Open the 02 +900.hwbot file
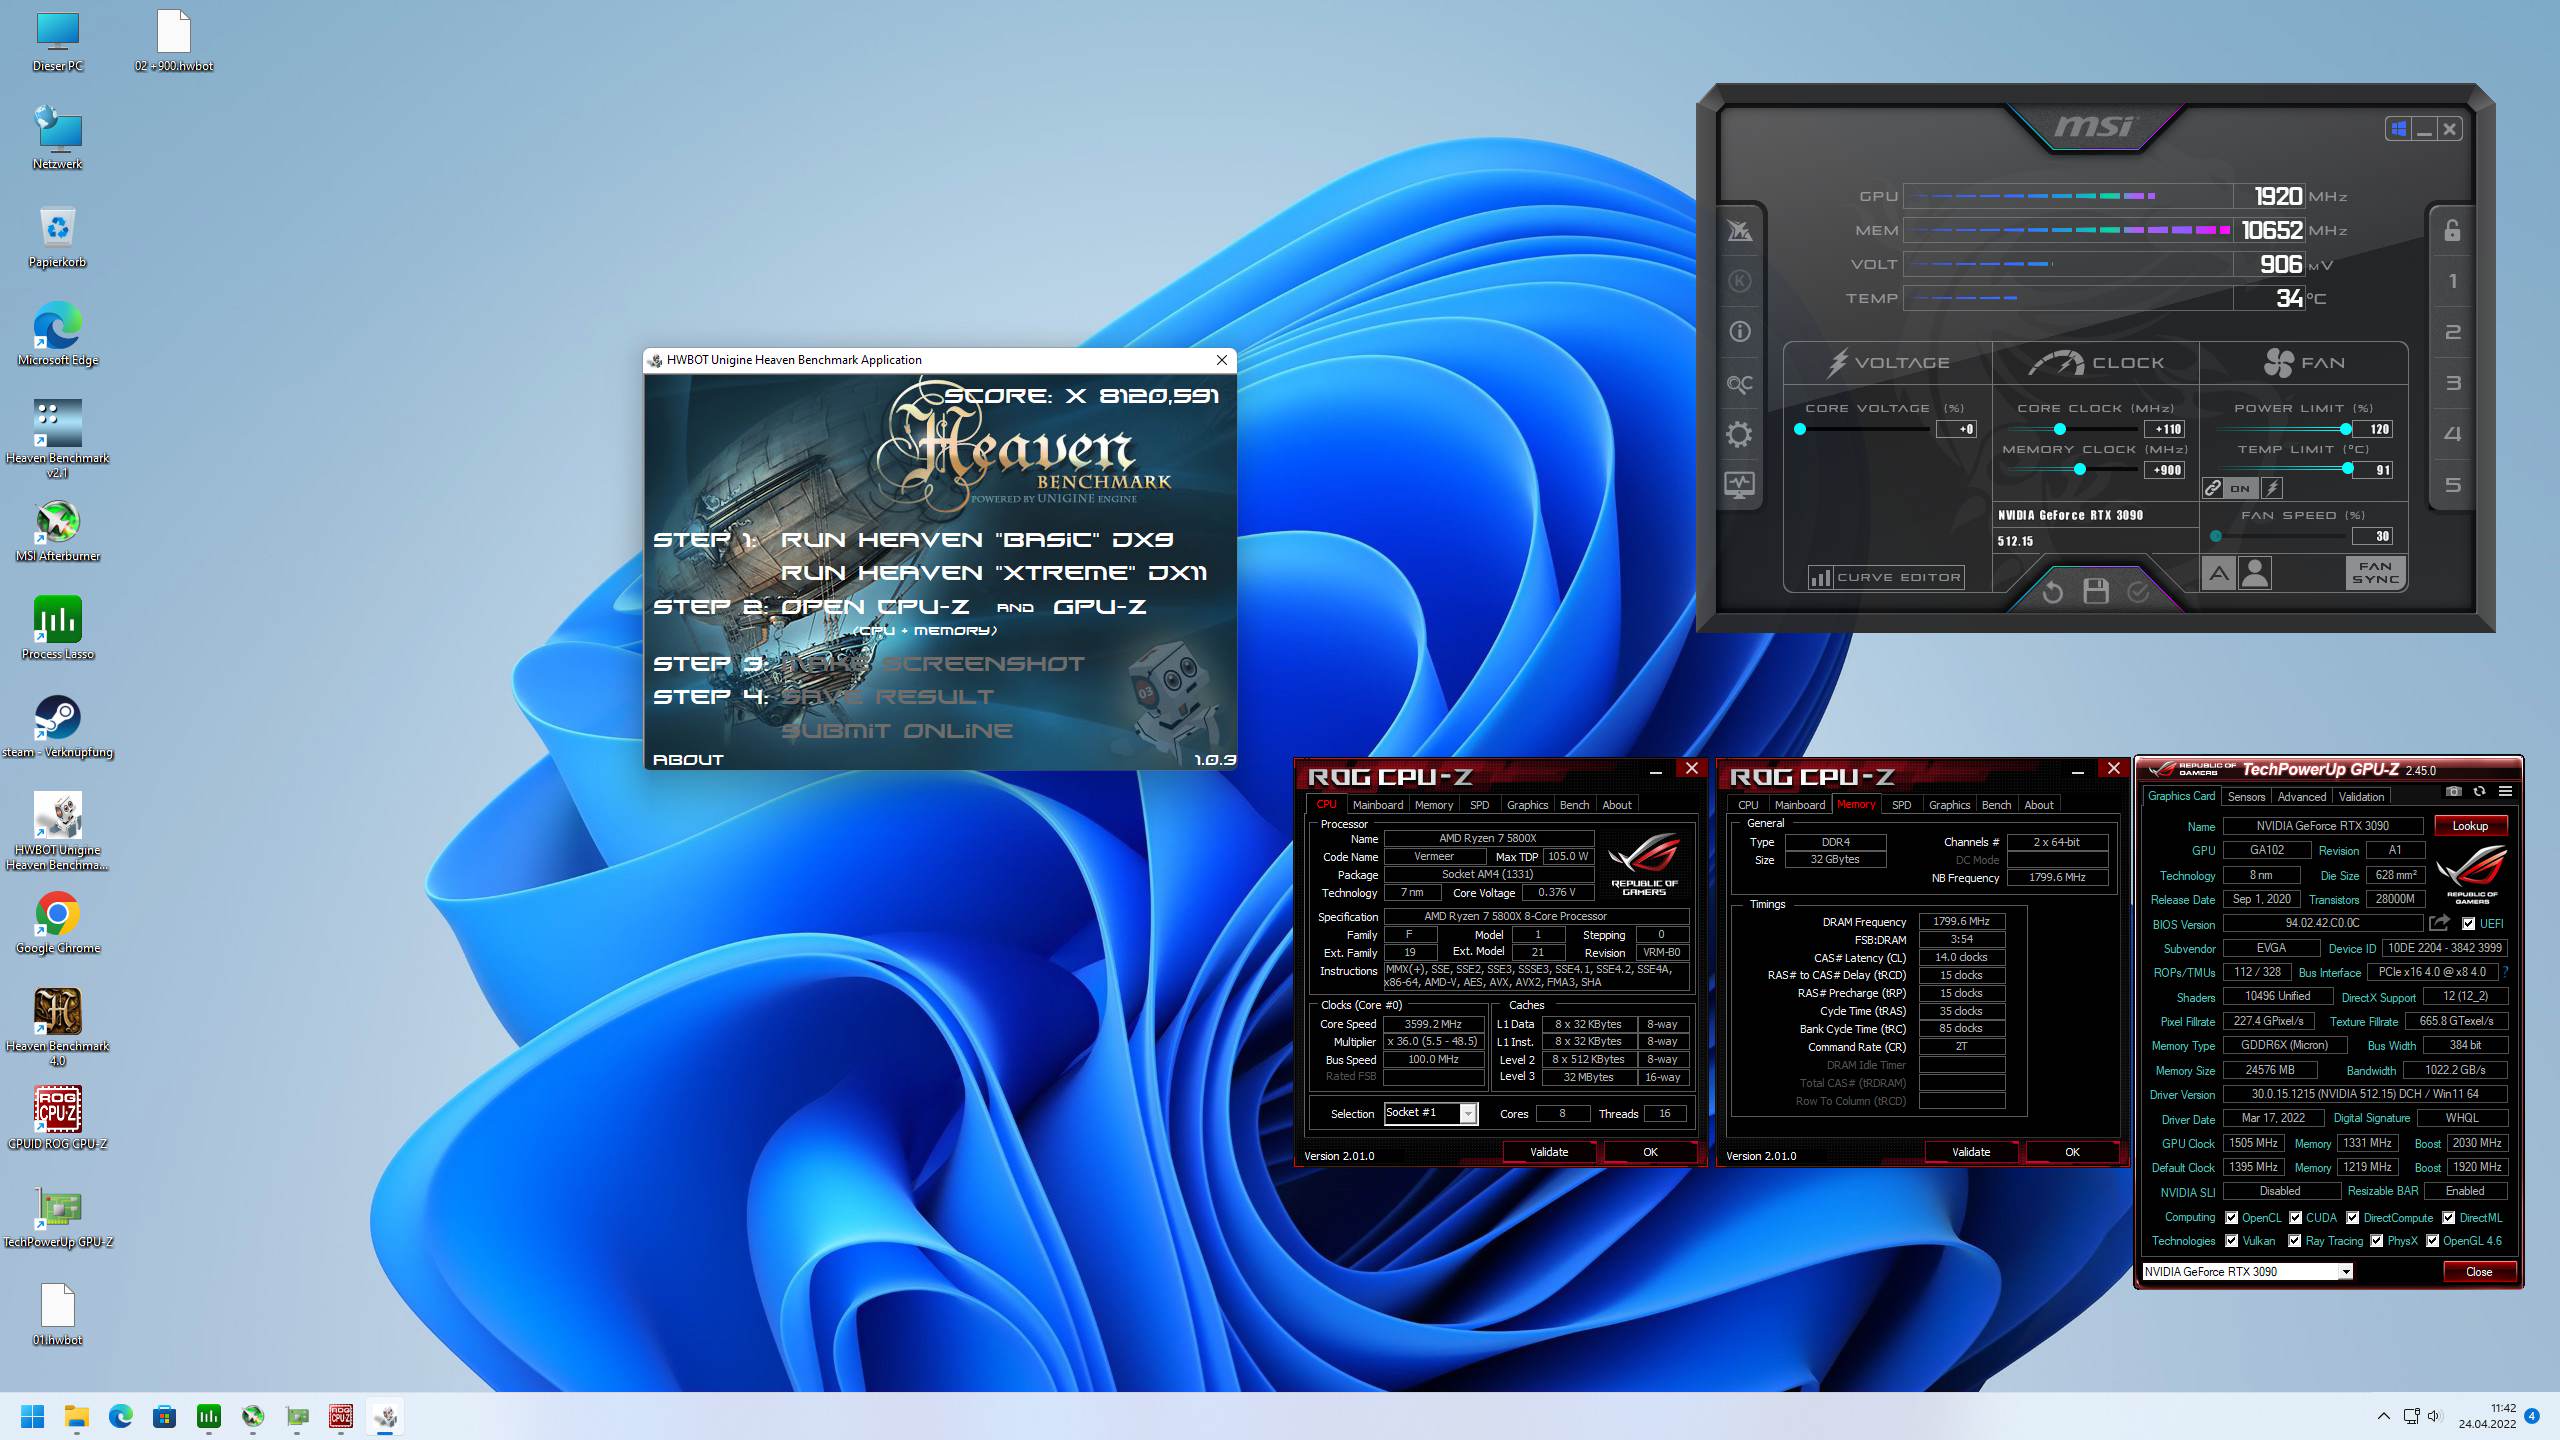Image resolution: width=2560 pixels, height=1440 pixels. coord(174,41)
